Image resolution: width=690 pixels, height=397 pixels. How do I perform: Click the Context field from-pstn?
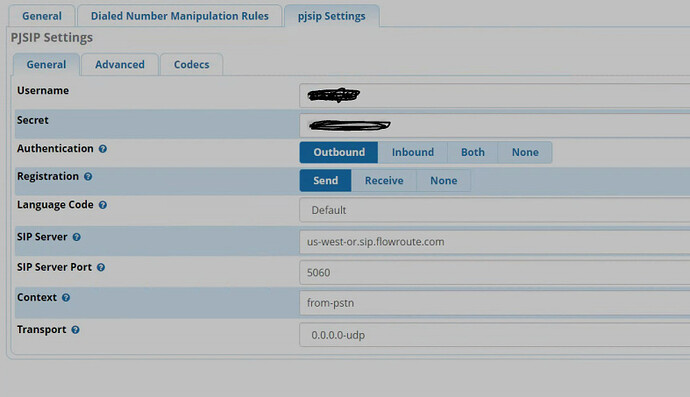495,303
